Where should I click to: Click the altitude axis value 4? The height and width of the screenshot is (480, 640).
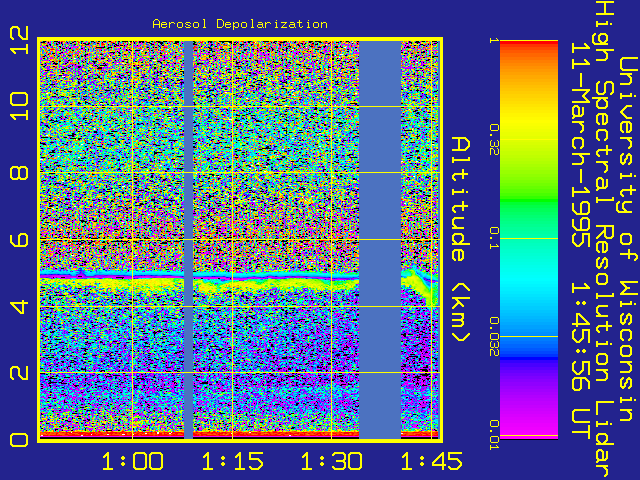[x=20, y=306]
